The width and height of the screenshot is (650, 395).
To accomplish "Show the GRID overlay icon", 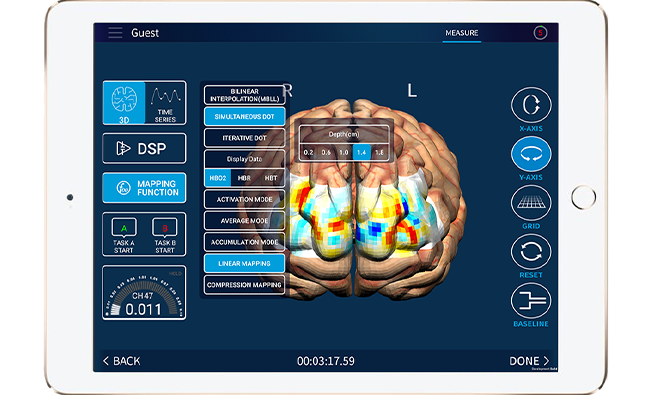I will pos(531,203).
